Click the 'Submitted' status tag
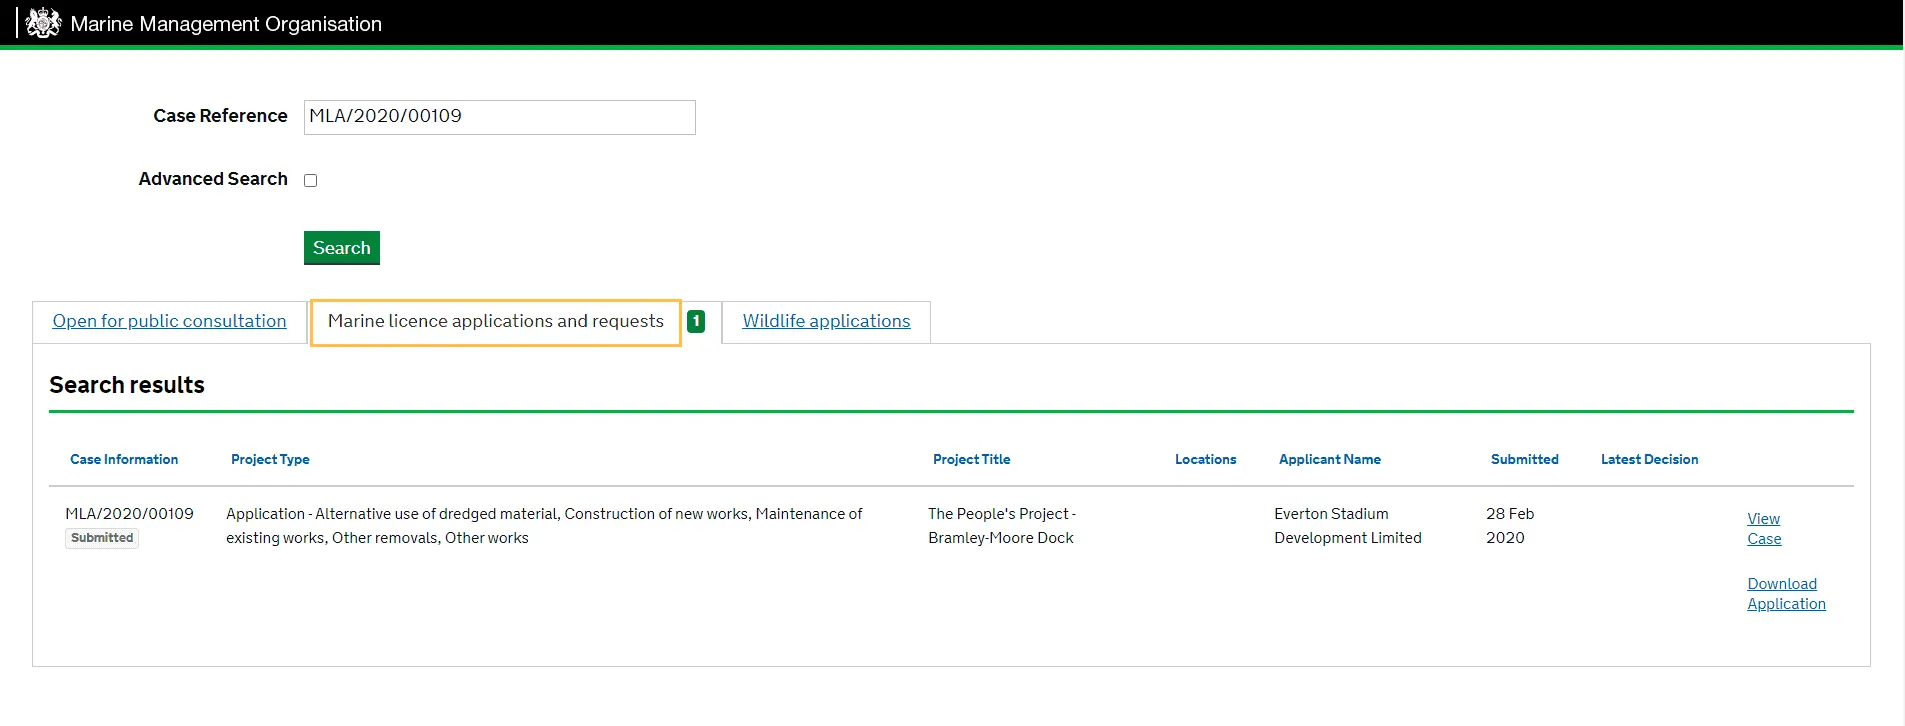Viewport: 1905px width, 726px height. pyautogui.click(x=102, y=538)
